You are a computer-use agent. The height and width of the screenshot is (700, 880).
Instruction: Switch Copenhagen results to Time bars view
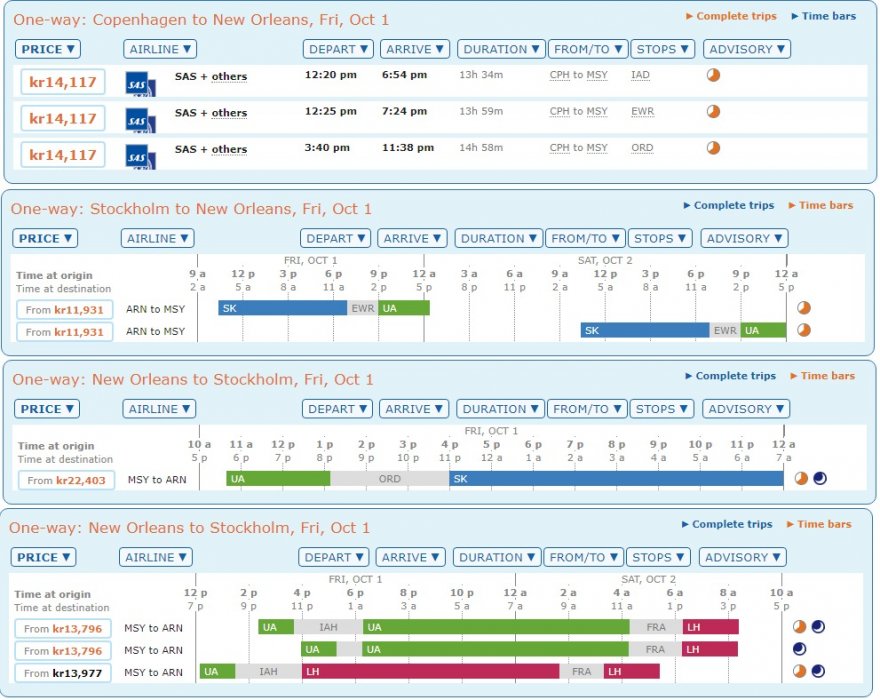(x=823, y=16)
